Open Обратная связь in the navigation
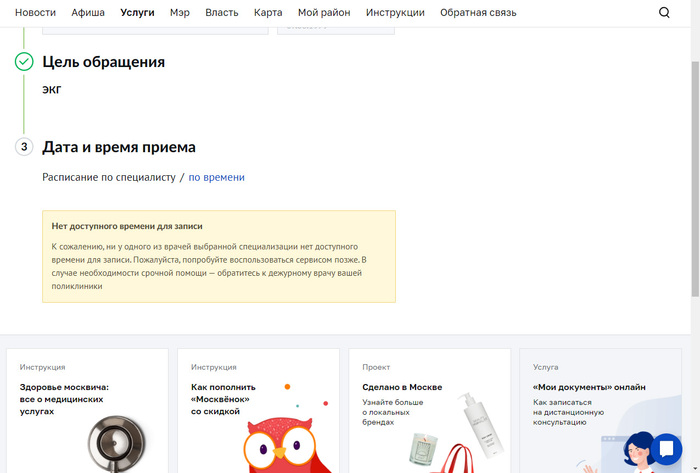 tap(478, 13)
